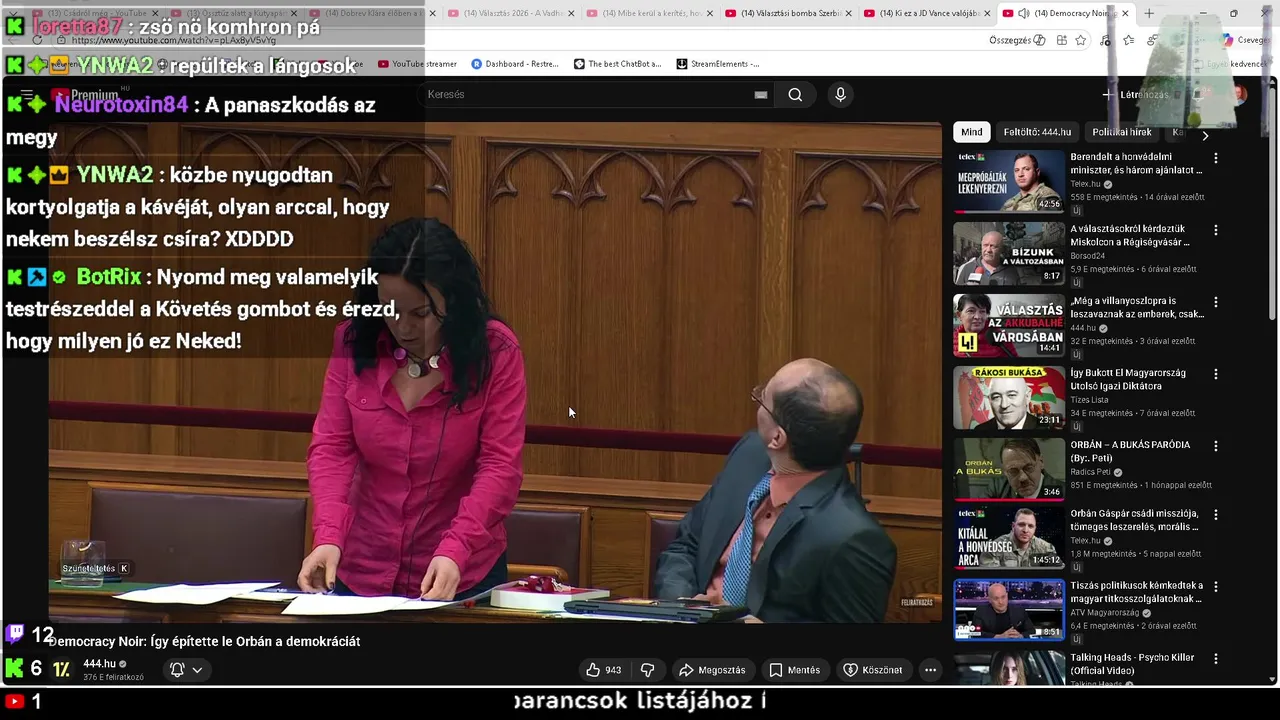This screenshot has height=720, width=1280.
Task: Click the Radics Peti channel name
Action: (1090, 472)
